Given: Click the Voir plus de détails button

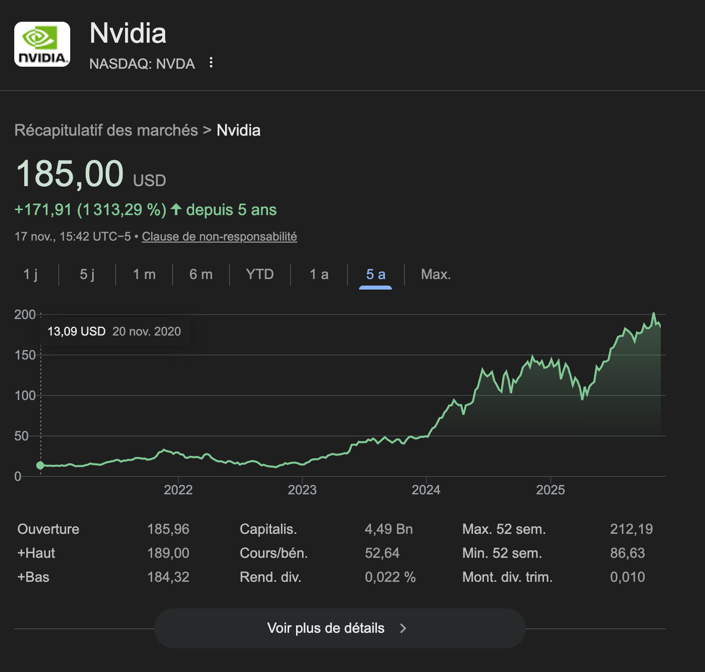Looking at the screenshot, I should [x=340, y=628].
